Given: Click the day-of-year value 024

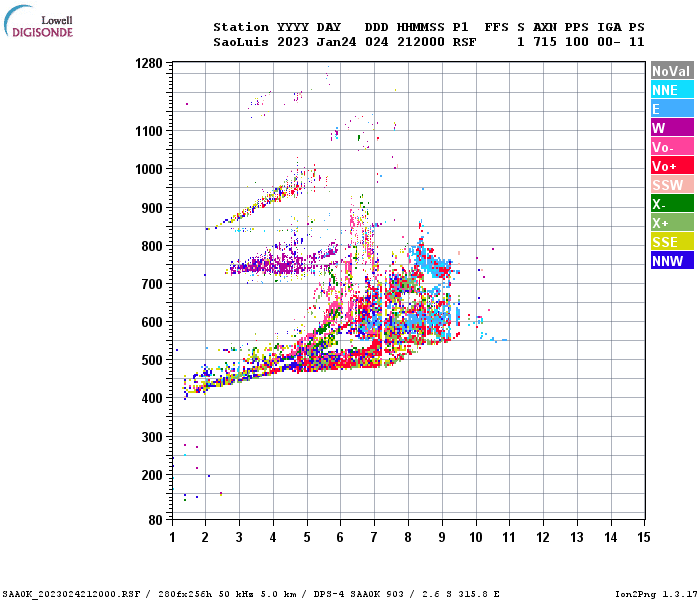Looking at the screenshot, I should (376, 42).
